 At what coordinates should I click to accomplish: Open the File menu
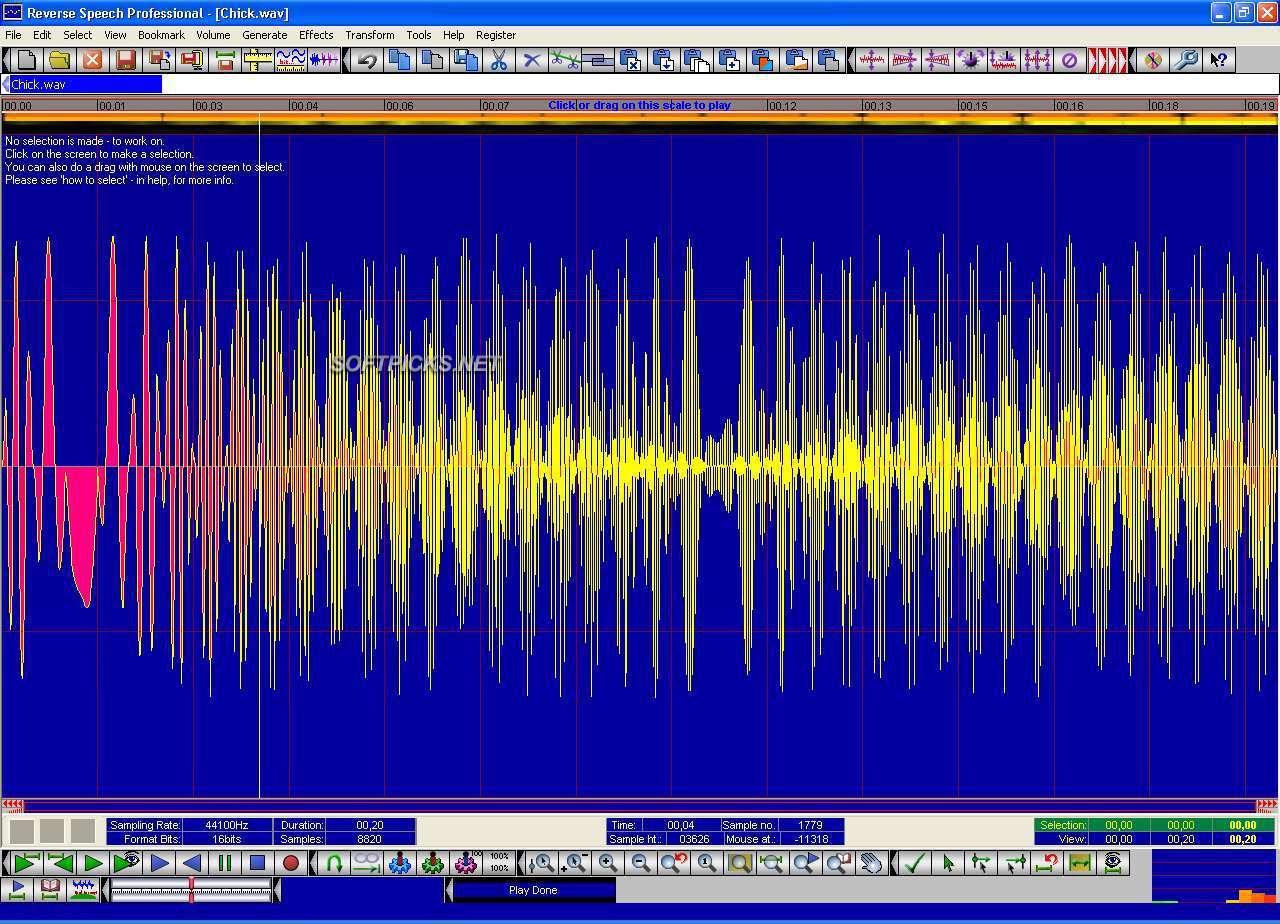(x=13, y=35)
